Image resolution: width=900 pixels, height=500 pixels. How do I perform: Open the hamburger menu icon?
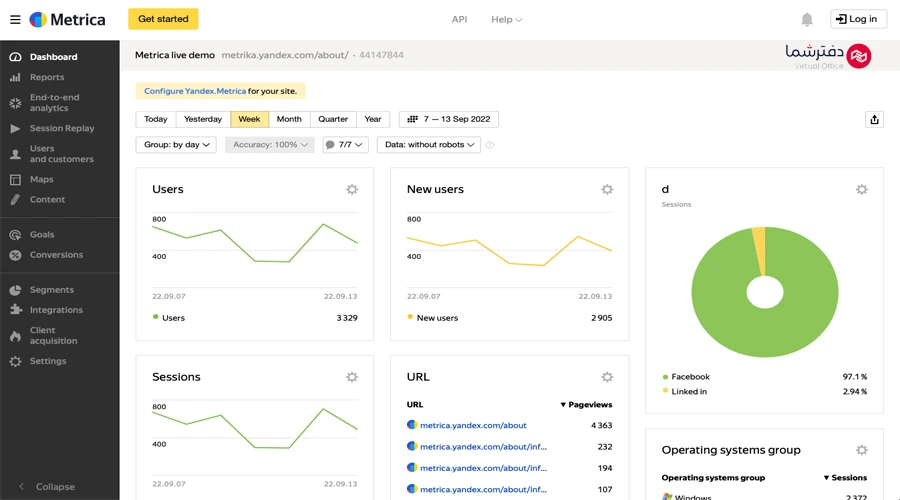click(x=15, y=20)
